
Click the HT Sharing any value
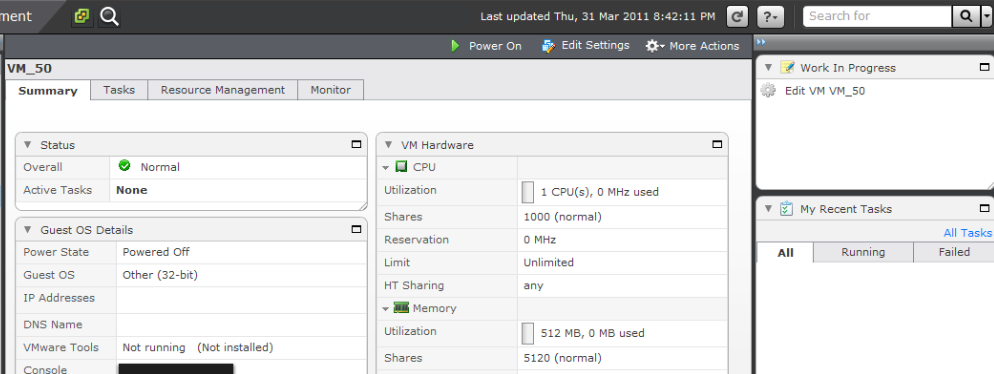click(x=533, y=286)
